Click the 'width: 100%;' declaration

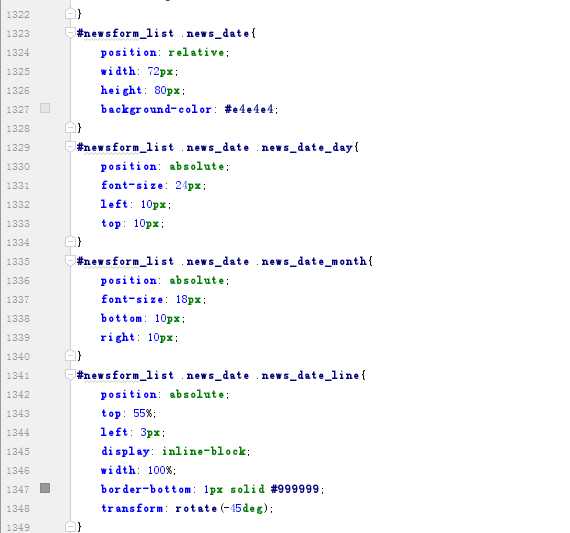pyautogui.click(x=139, y=470)
